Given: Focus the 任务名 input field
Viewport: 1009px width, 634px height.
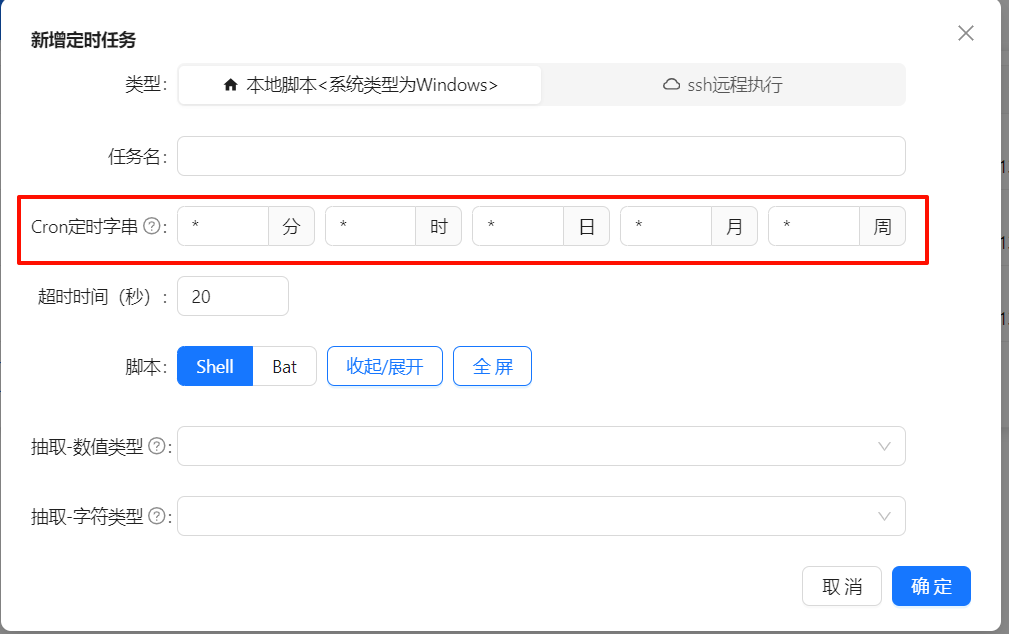Looking at the screenshot, I should coord(541,156).
